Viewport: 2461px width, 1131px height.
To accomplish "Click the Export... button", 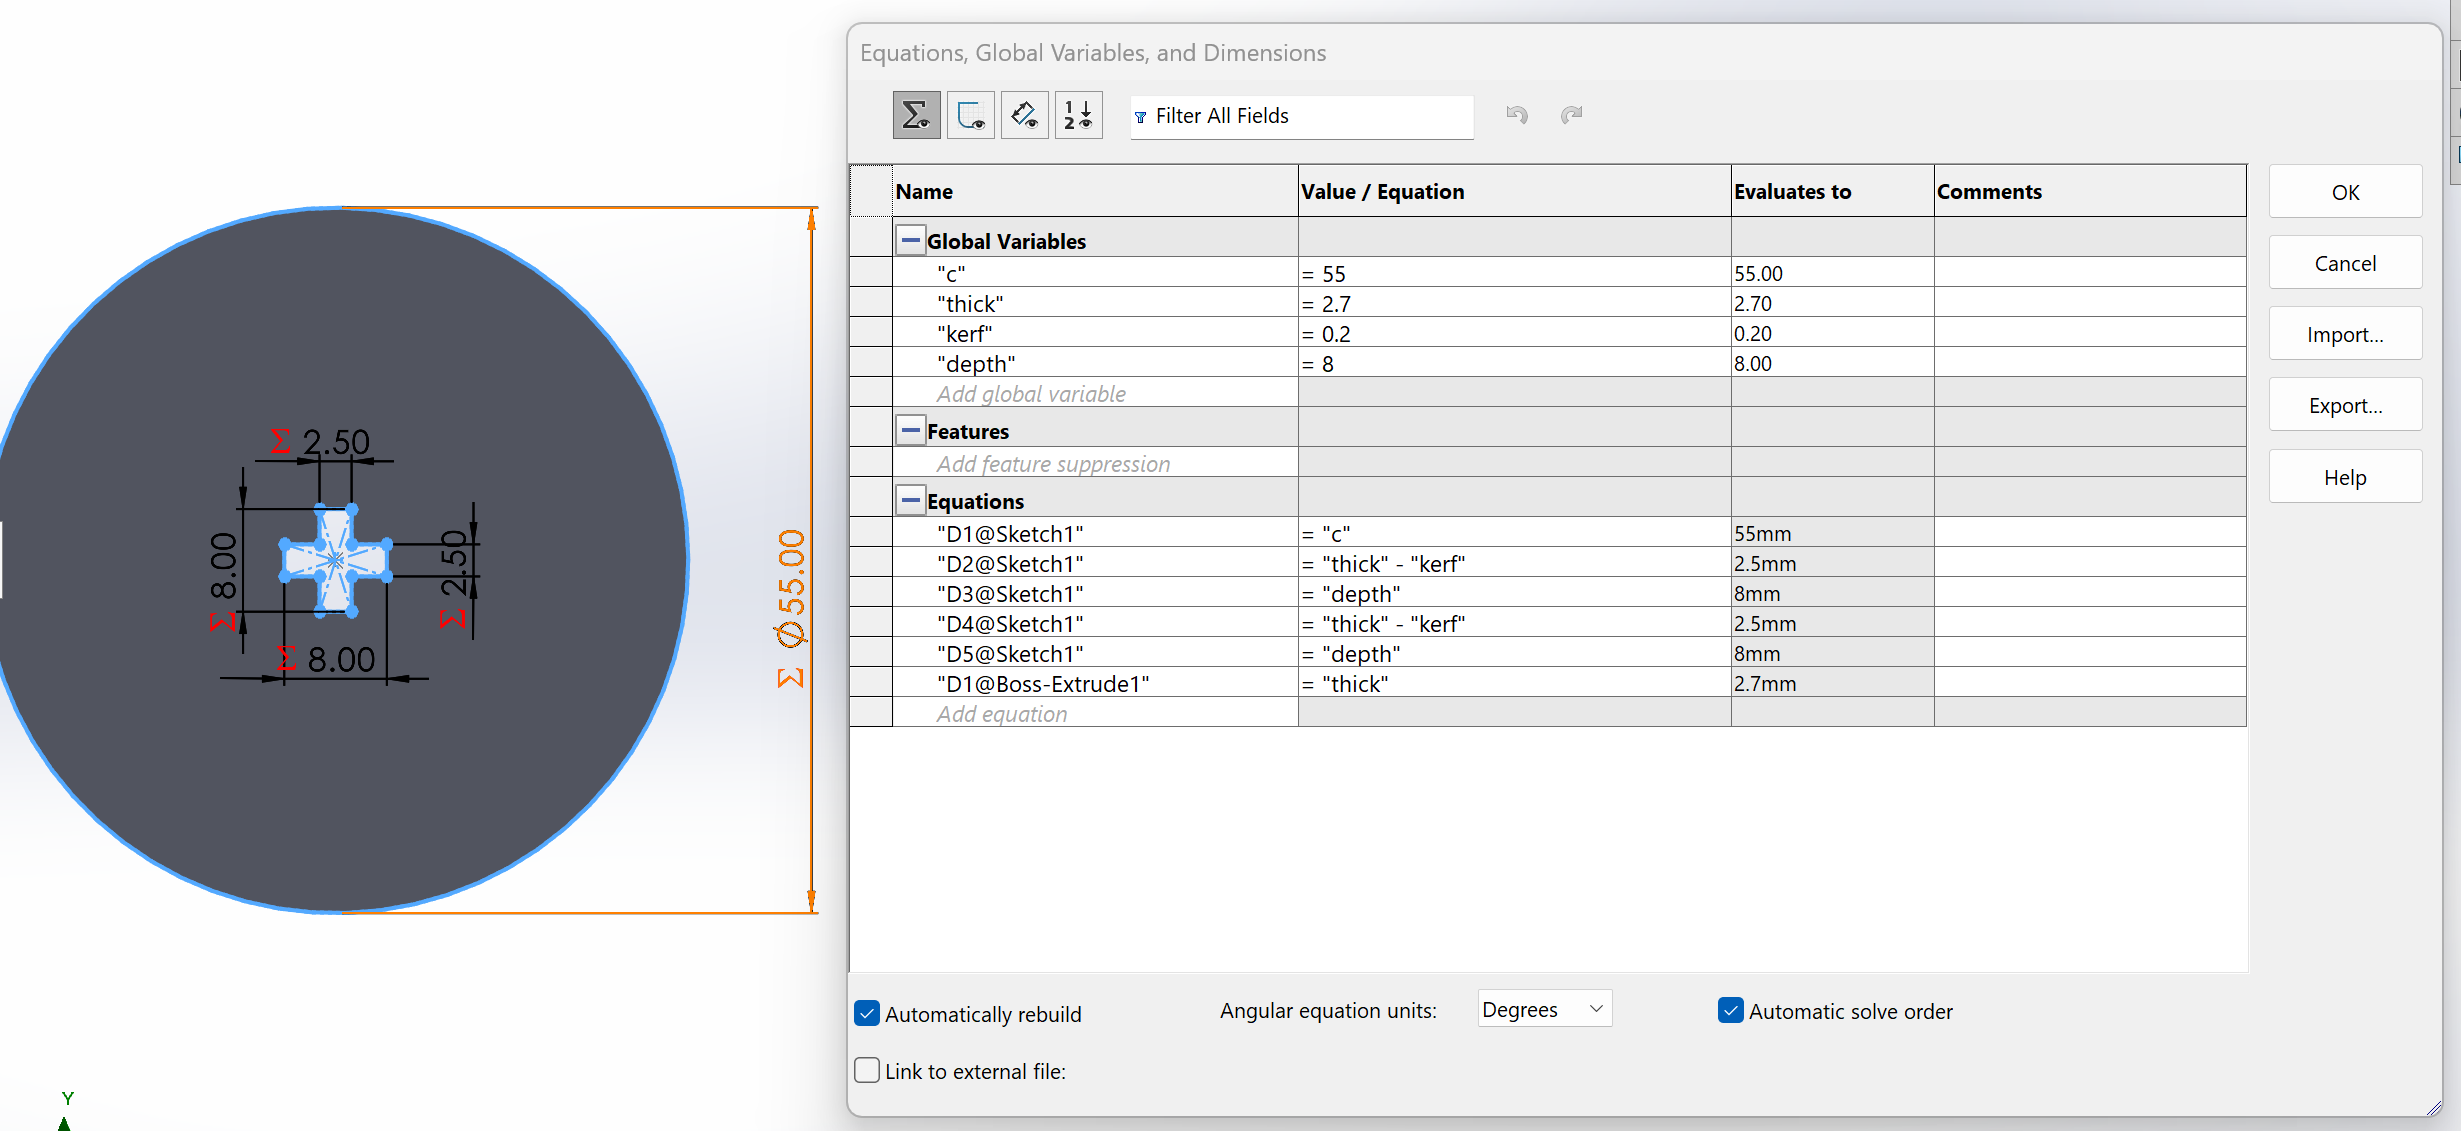I will [x=2344, y=405].
